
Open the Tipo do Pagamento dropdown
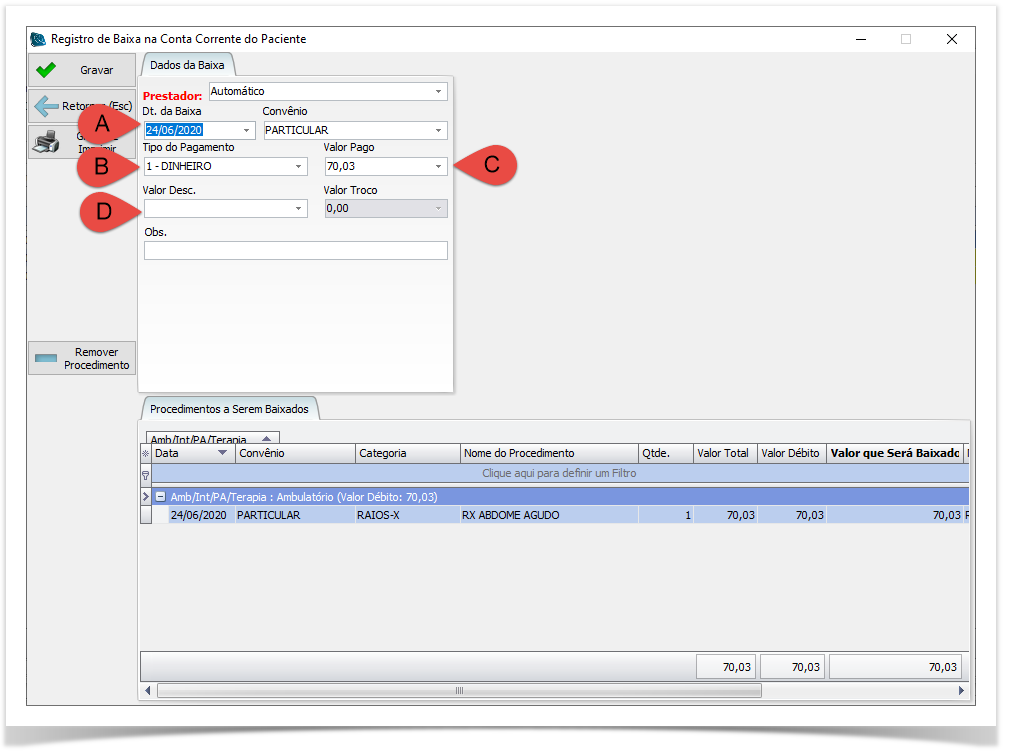(298, 167)
